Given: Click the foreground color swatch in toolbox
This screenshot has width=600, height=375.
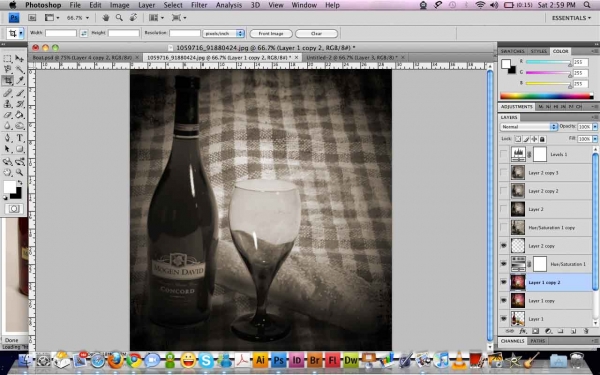Looking at the screenshot, I should pos(9,187).
